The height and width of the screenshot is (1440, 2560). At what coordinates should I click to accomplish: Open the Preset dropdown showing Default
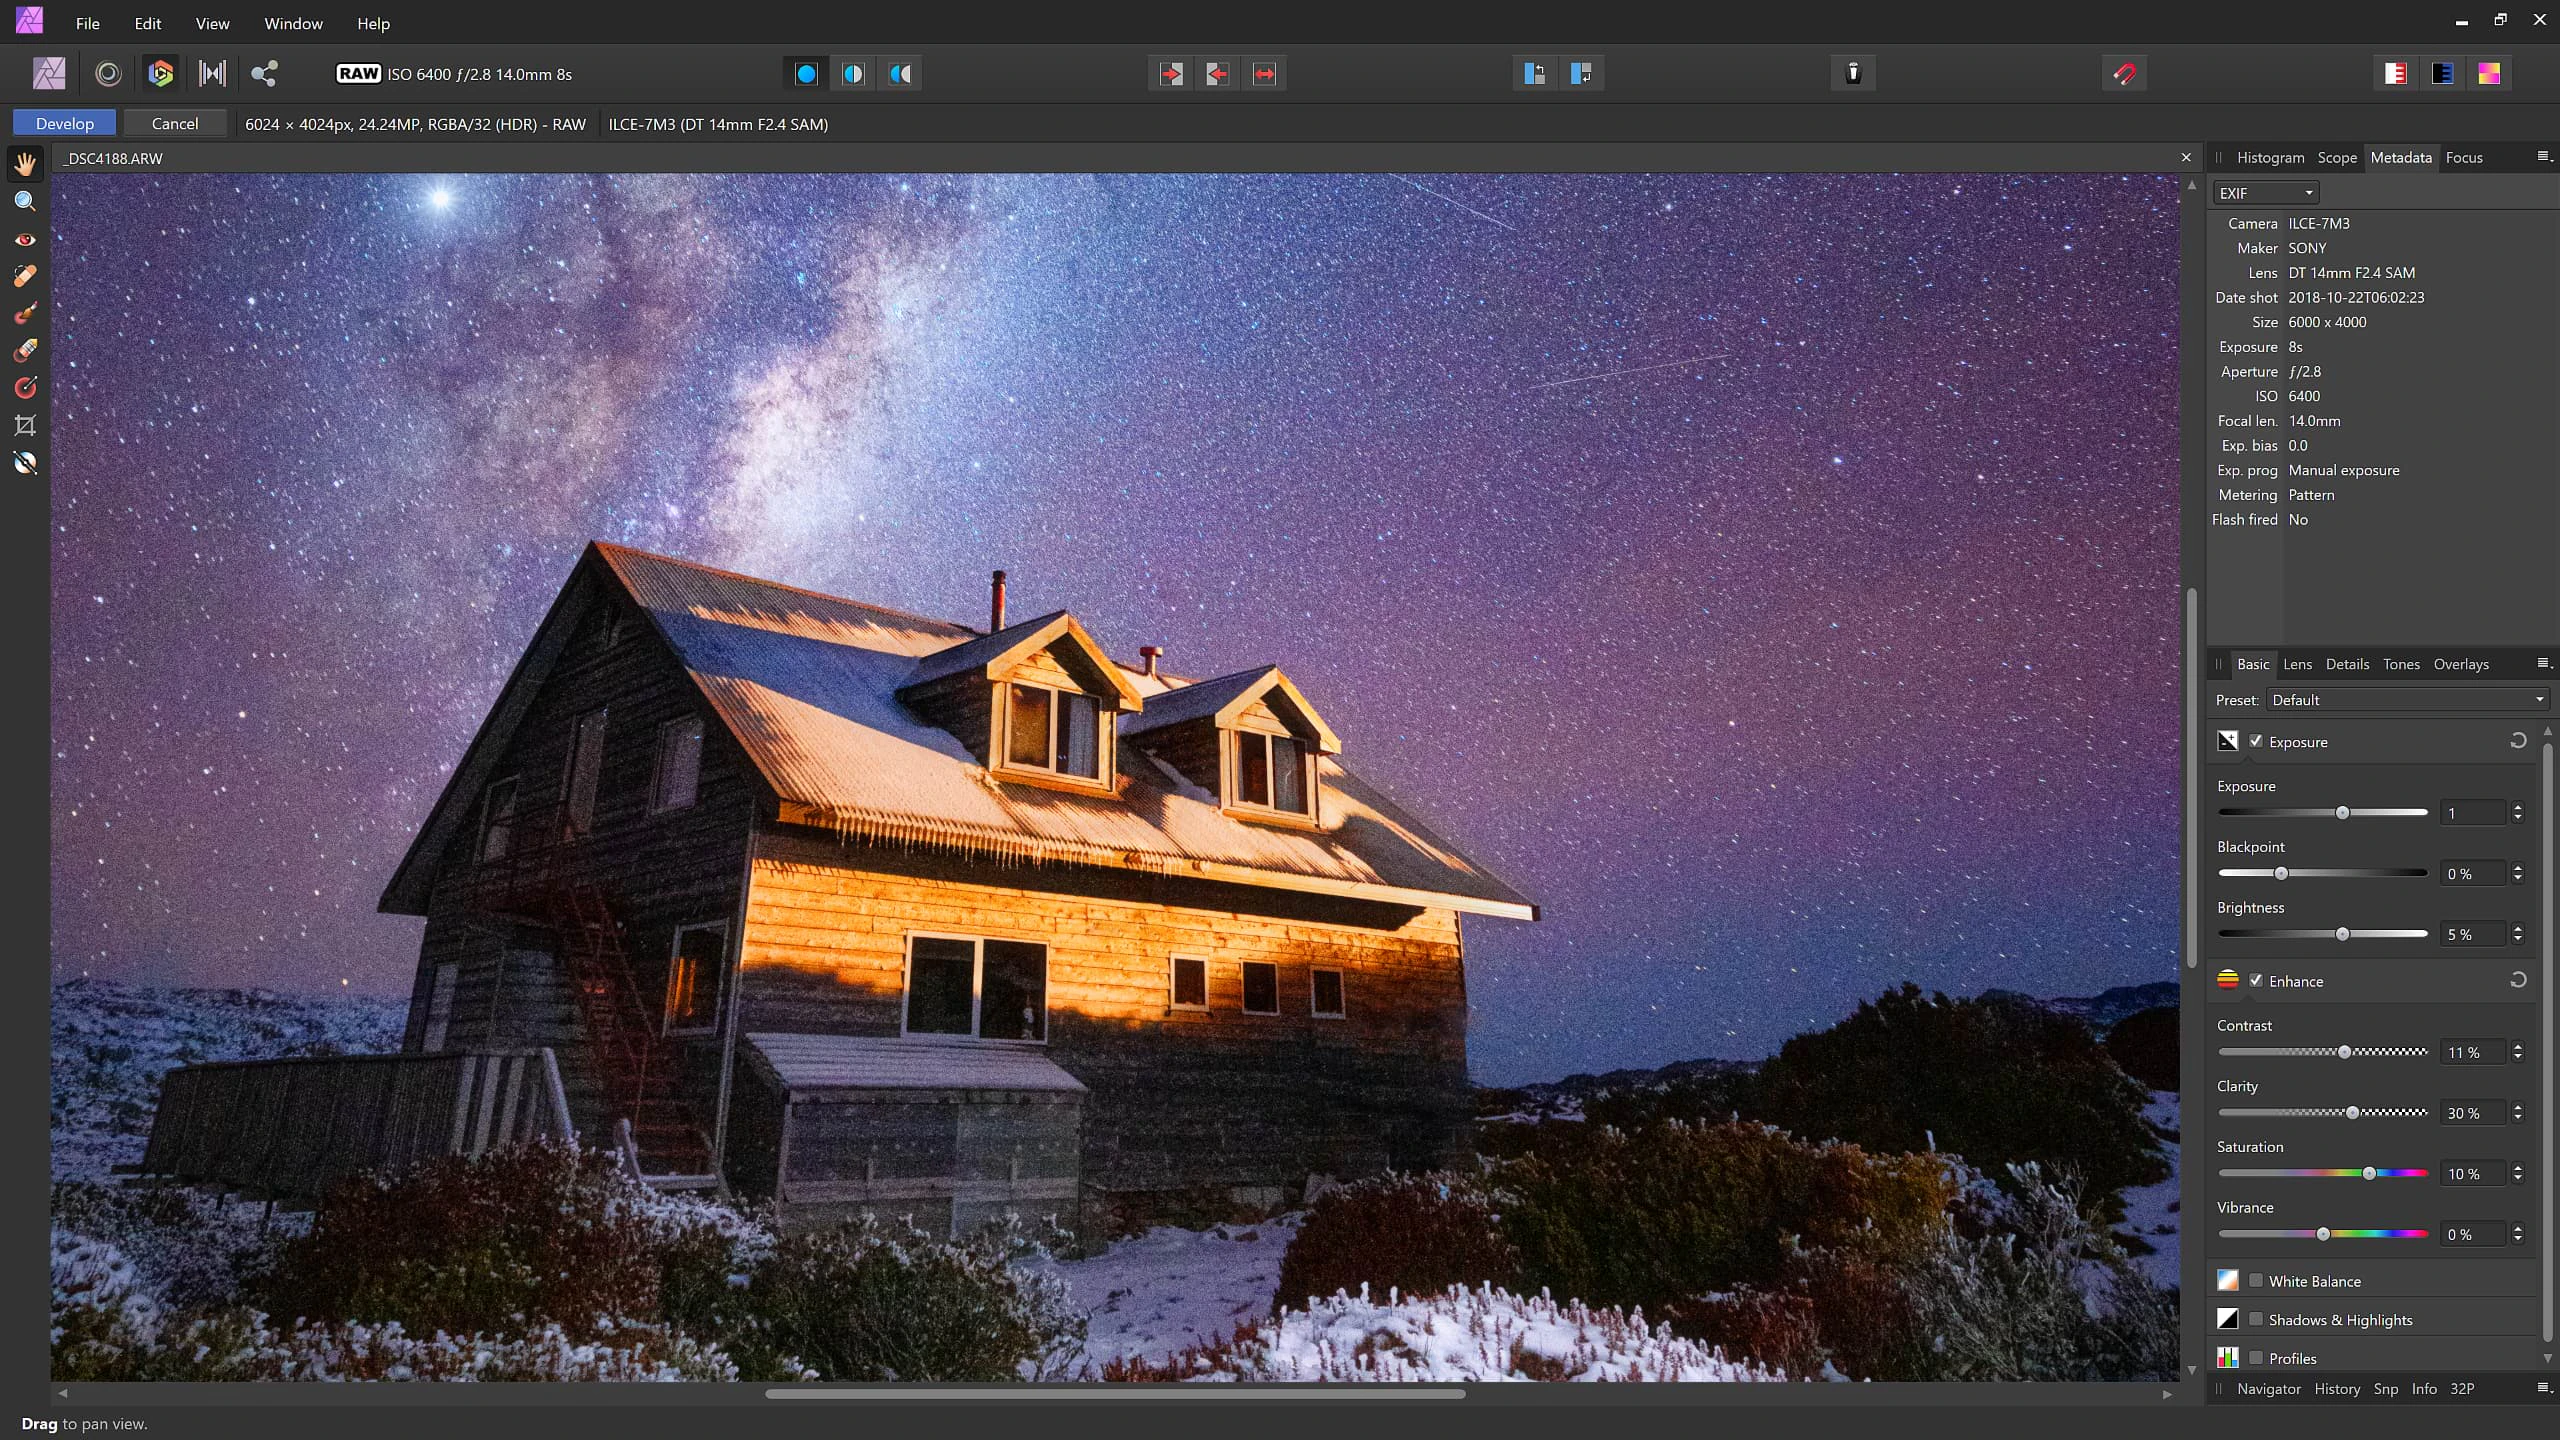(x=2407, y=699)
